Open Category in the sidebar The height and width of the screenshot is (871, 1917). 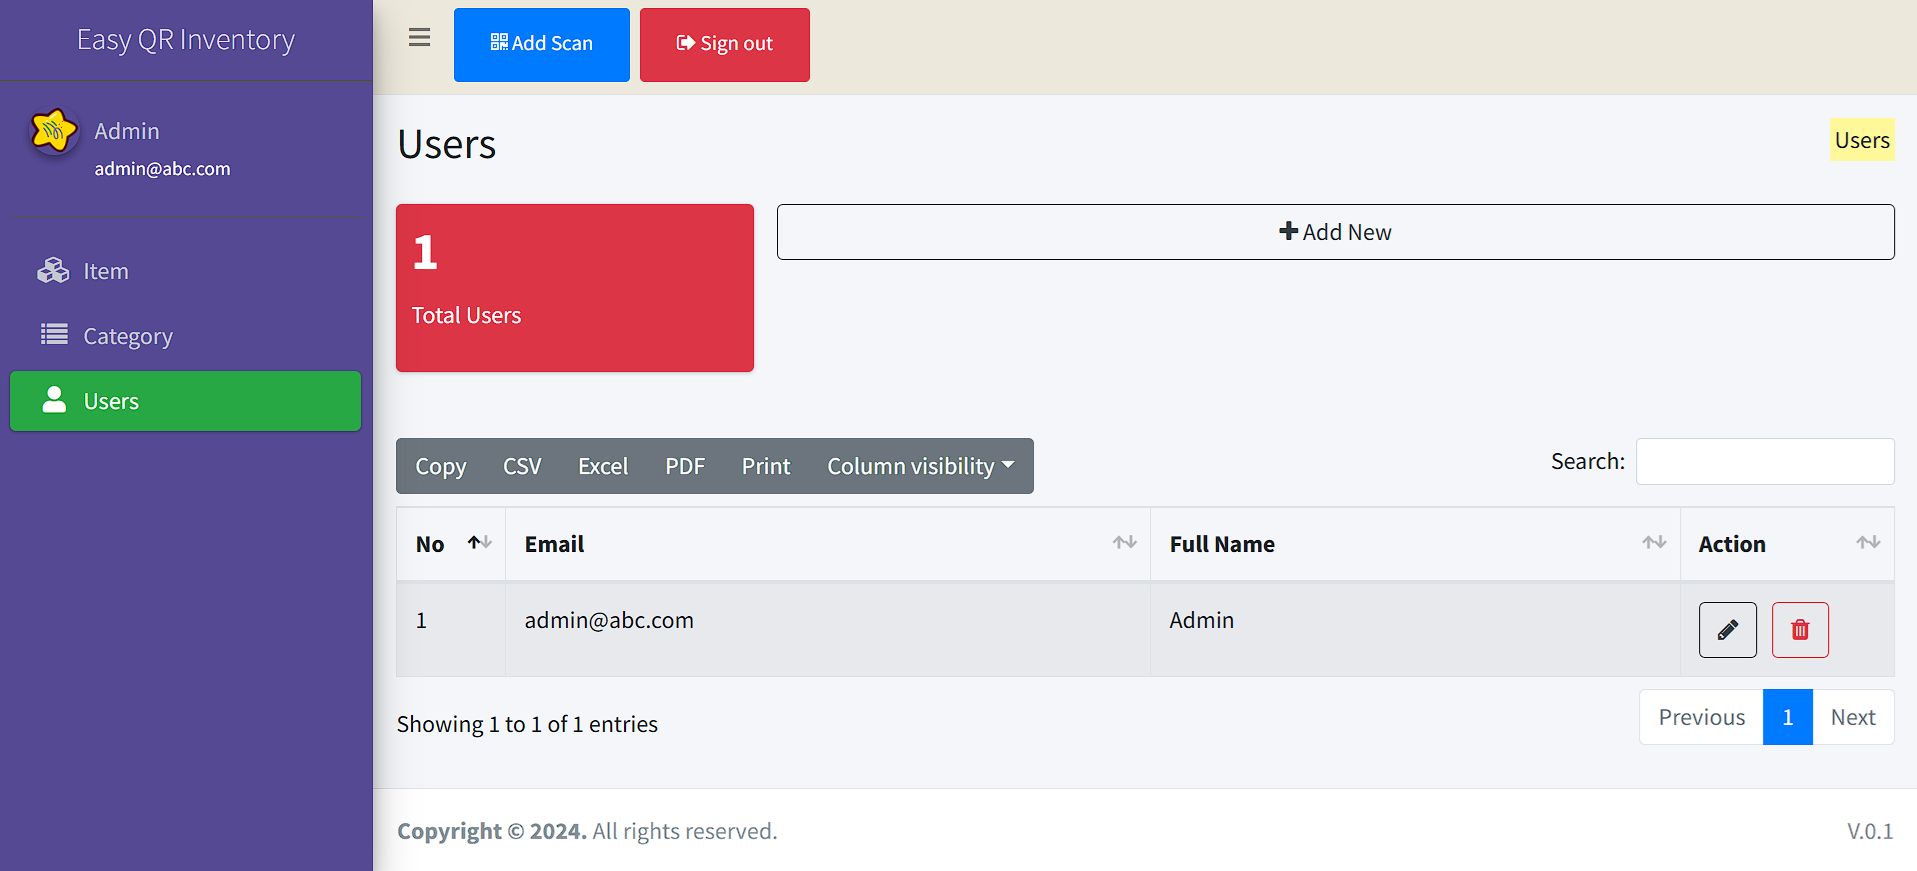click(x=127, y=336)
